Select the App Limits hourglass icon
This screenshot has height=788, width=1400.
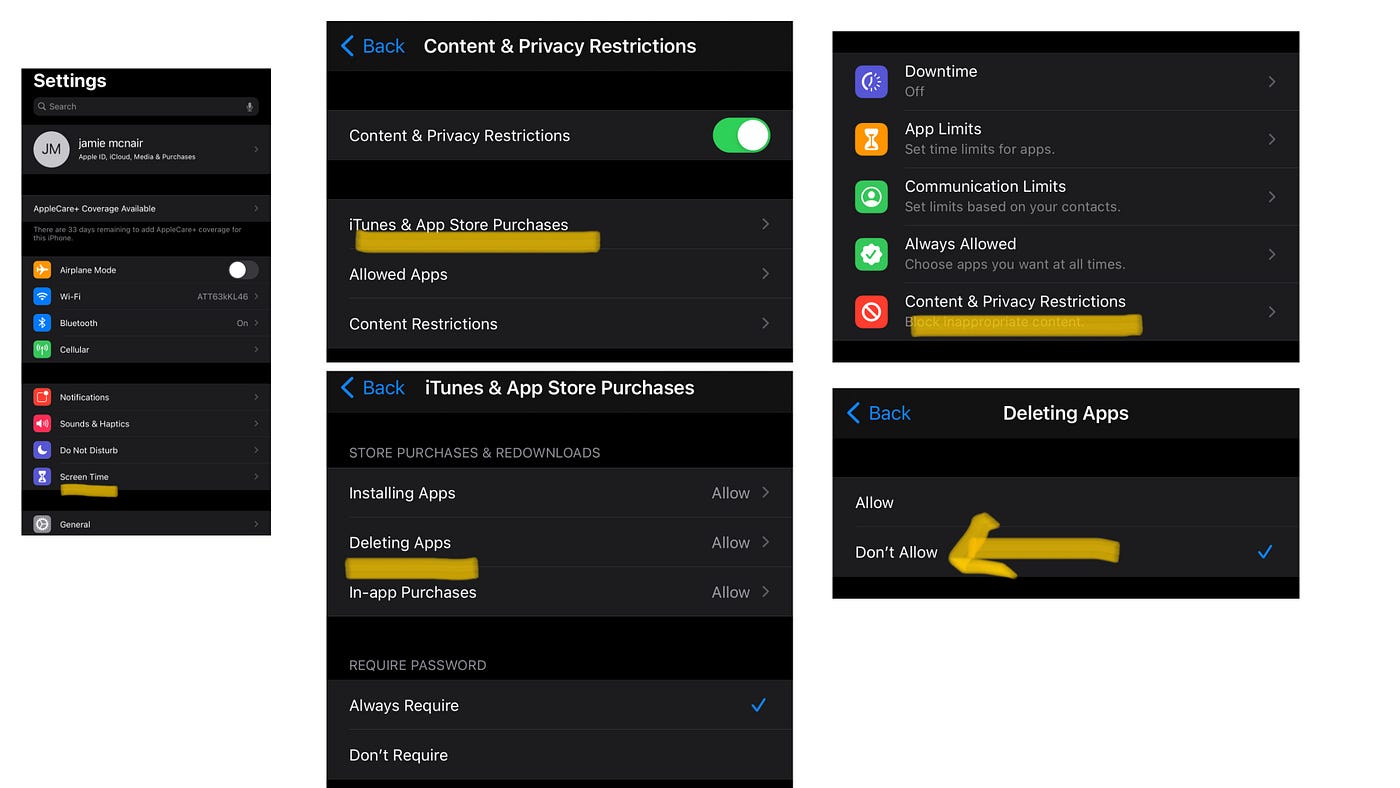click(871, 139)
